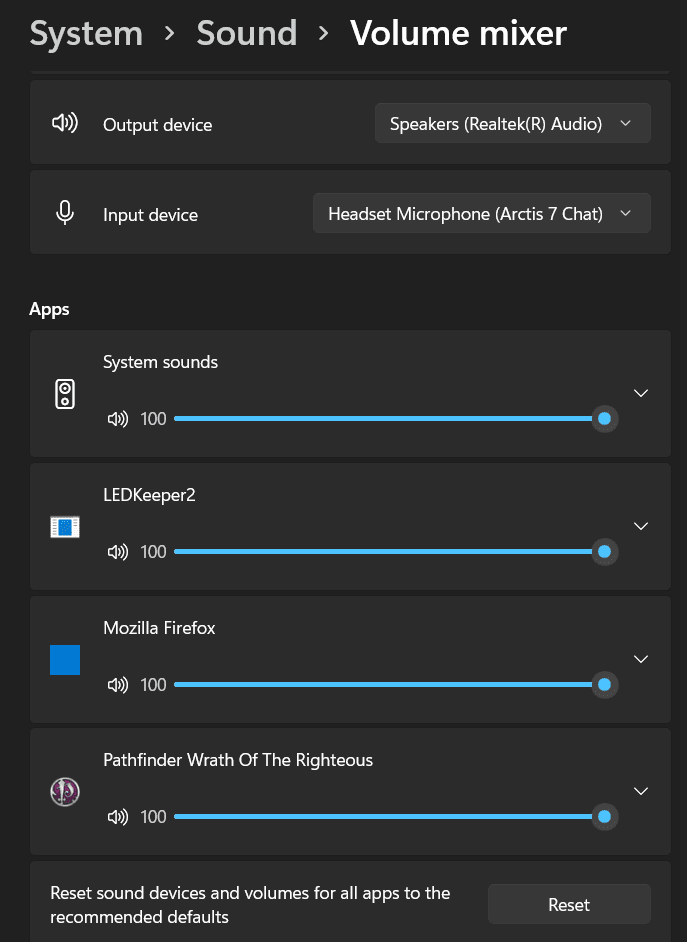Expand the System sounds row chevron

click(x=641, y=393)
